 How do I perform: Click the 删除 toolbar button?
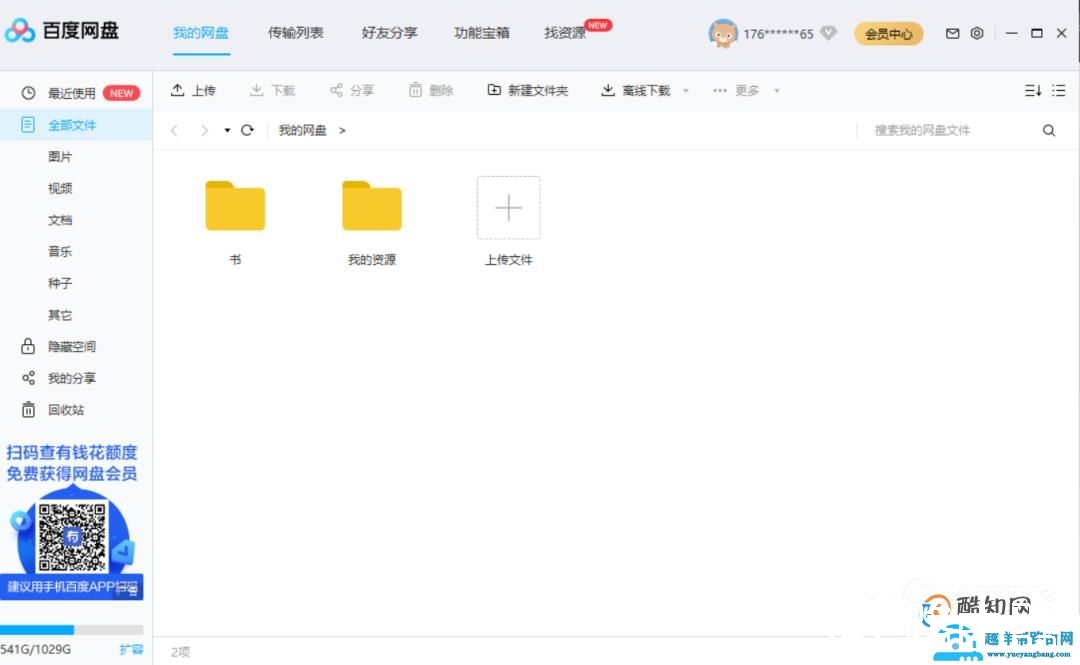tap(431, 90)
